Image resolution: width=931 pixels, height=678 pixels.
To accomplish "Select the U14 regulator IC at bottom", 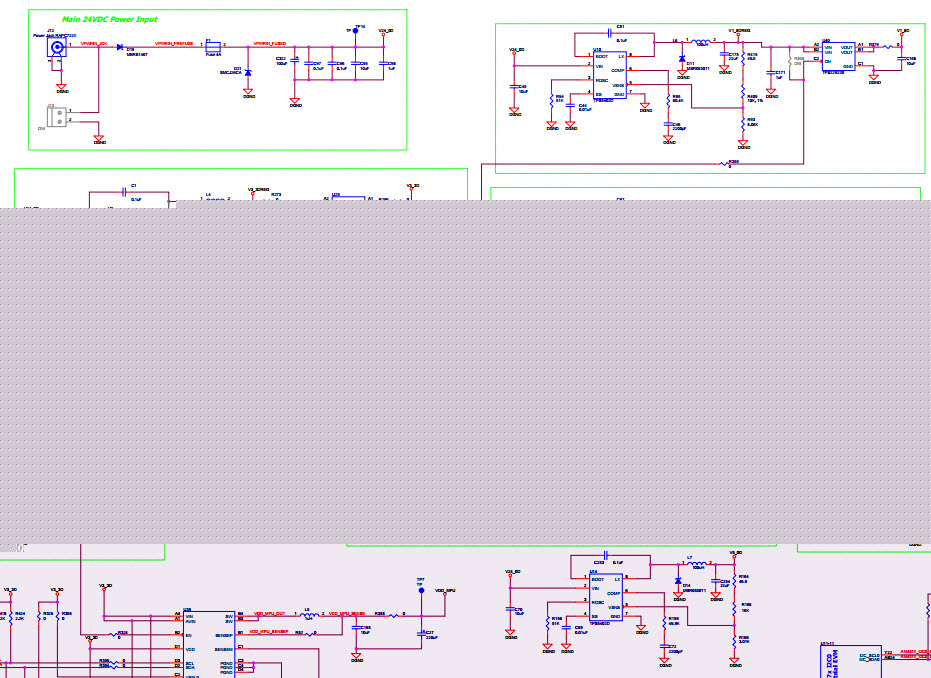I will [607, 597].
